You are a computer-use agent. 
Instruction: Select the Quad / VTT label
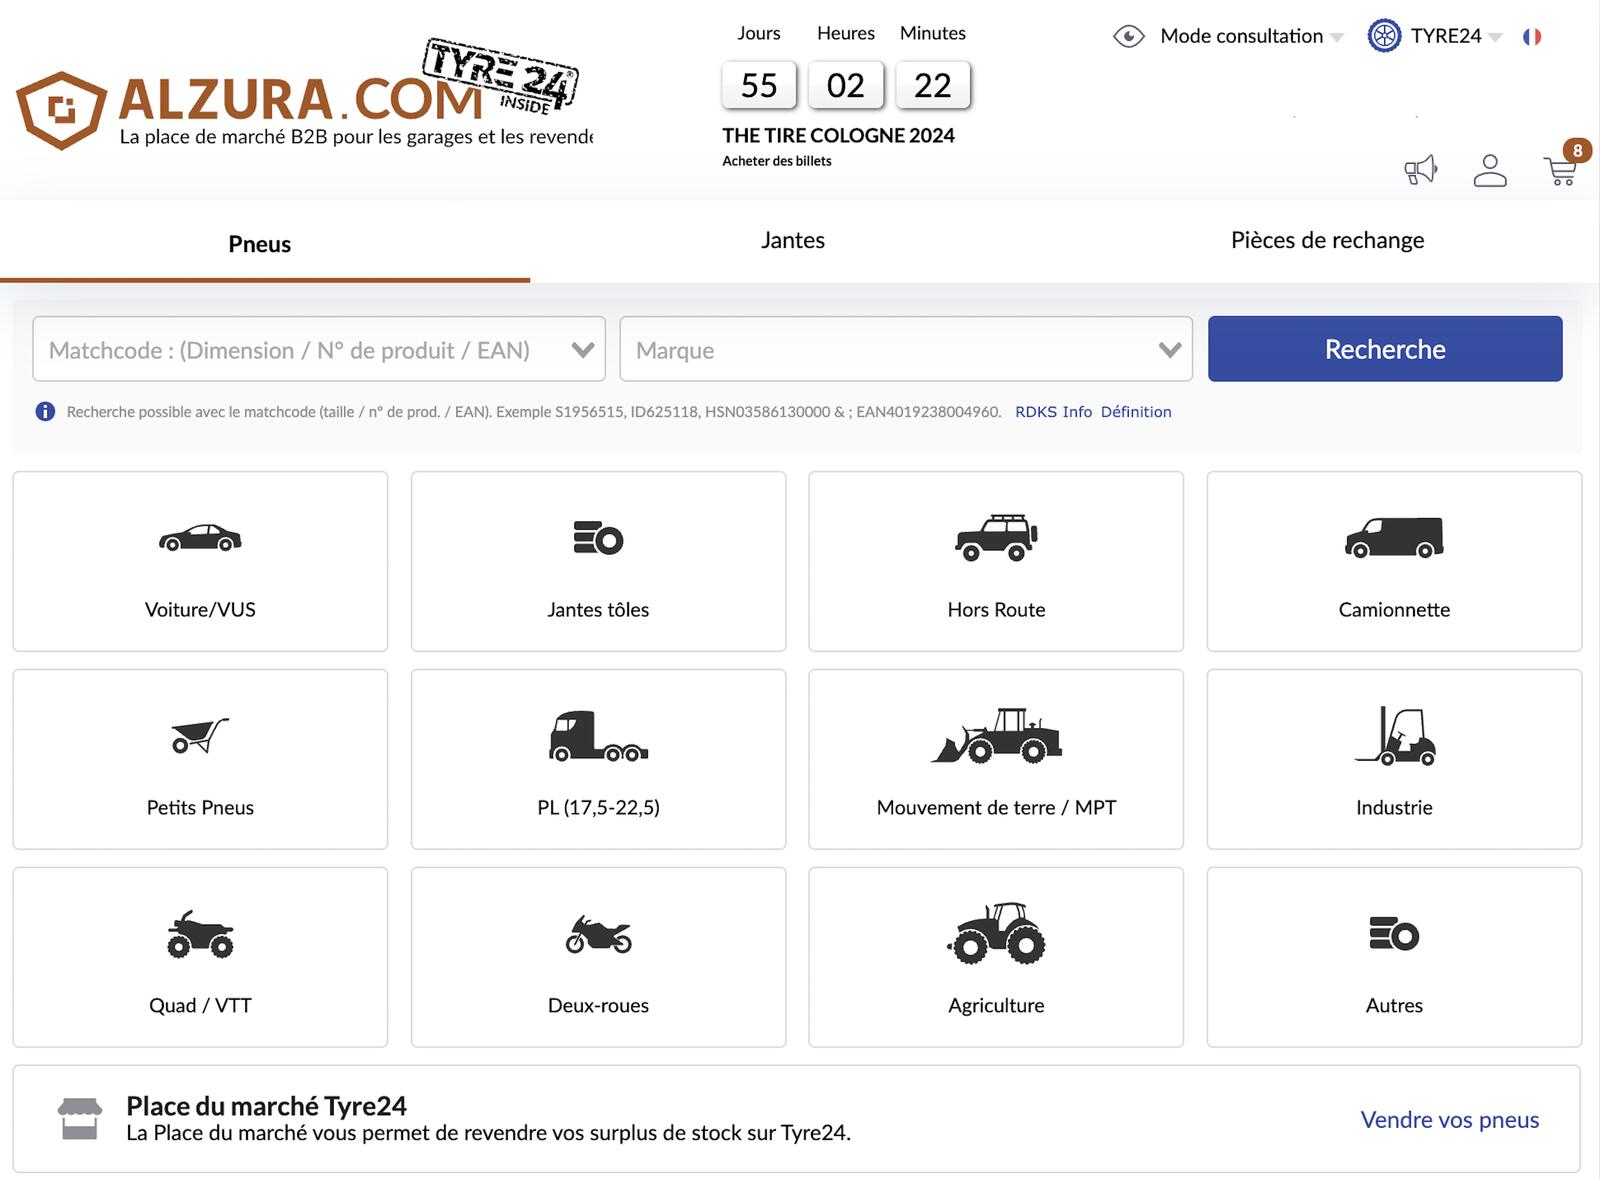click(200, 1005)
